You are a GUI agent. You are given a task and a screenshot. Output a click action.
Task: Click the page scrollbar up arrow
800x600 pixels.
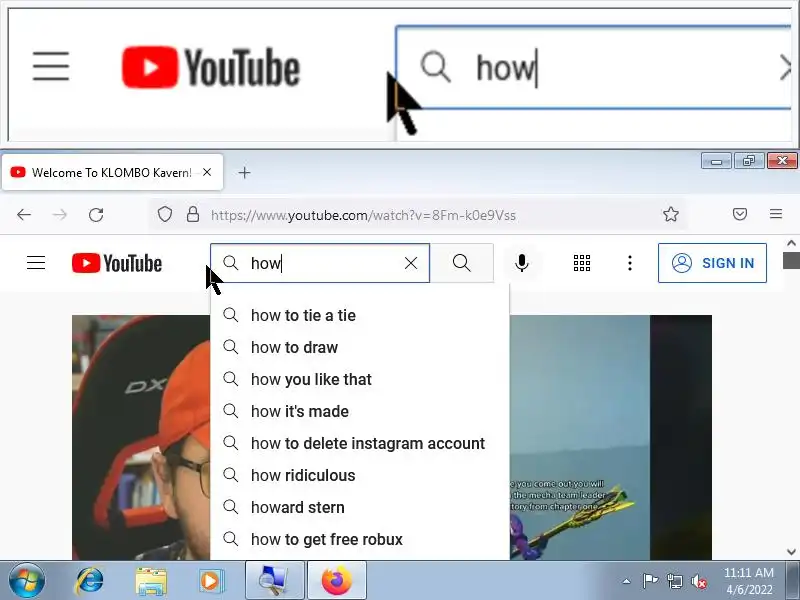791,243
